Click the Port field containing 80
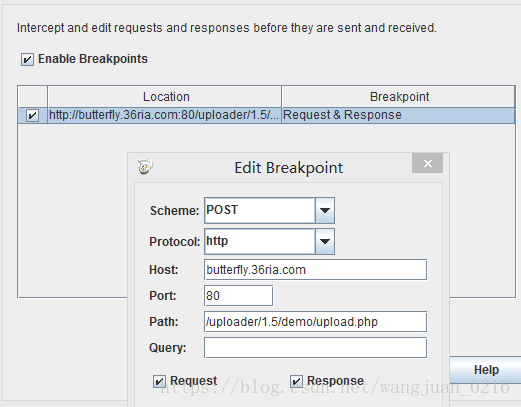The height and width of the screenshot is (407, 521). pos(238,296)
